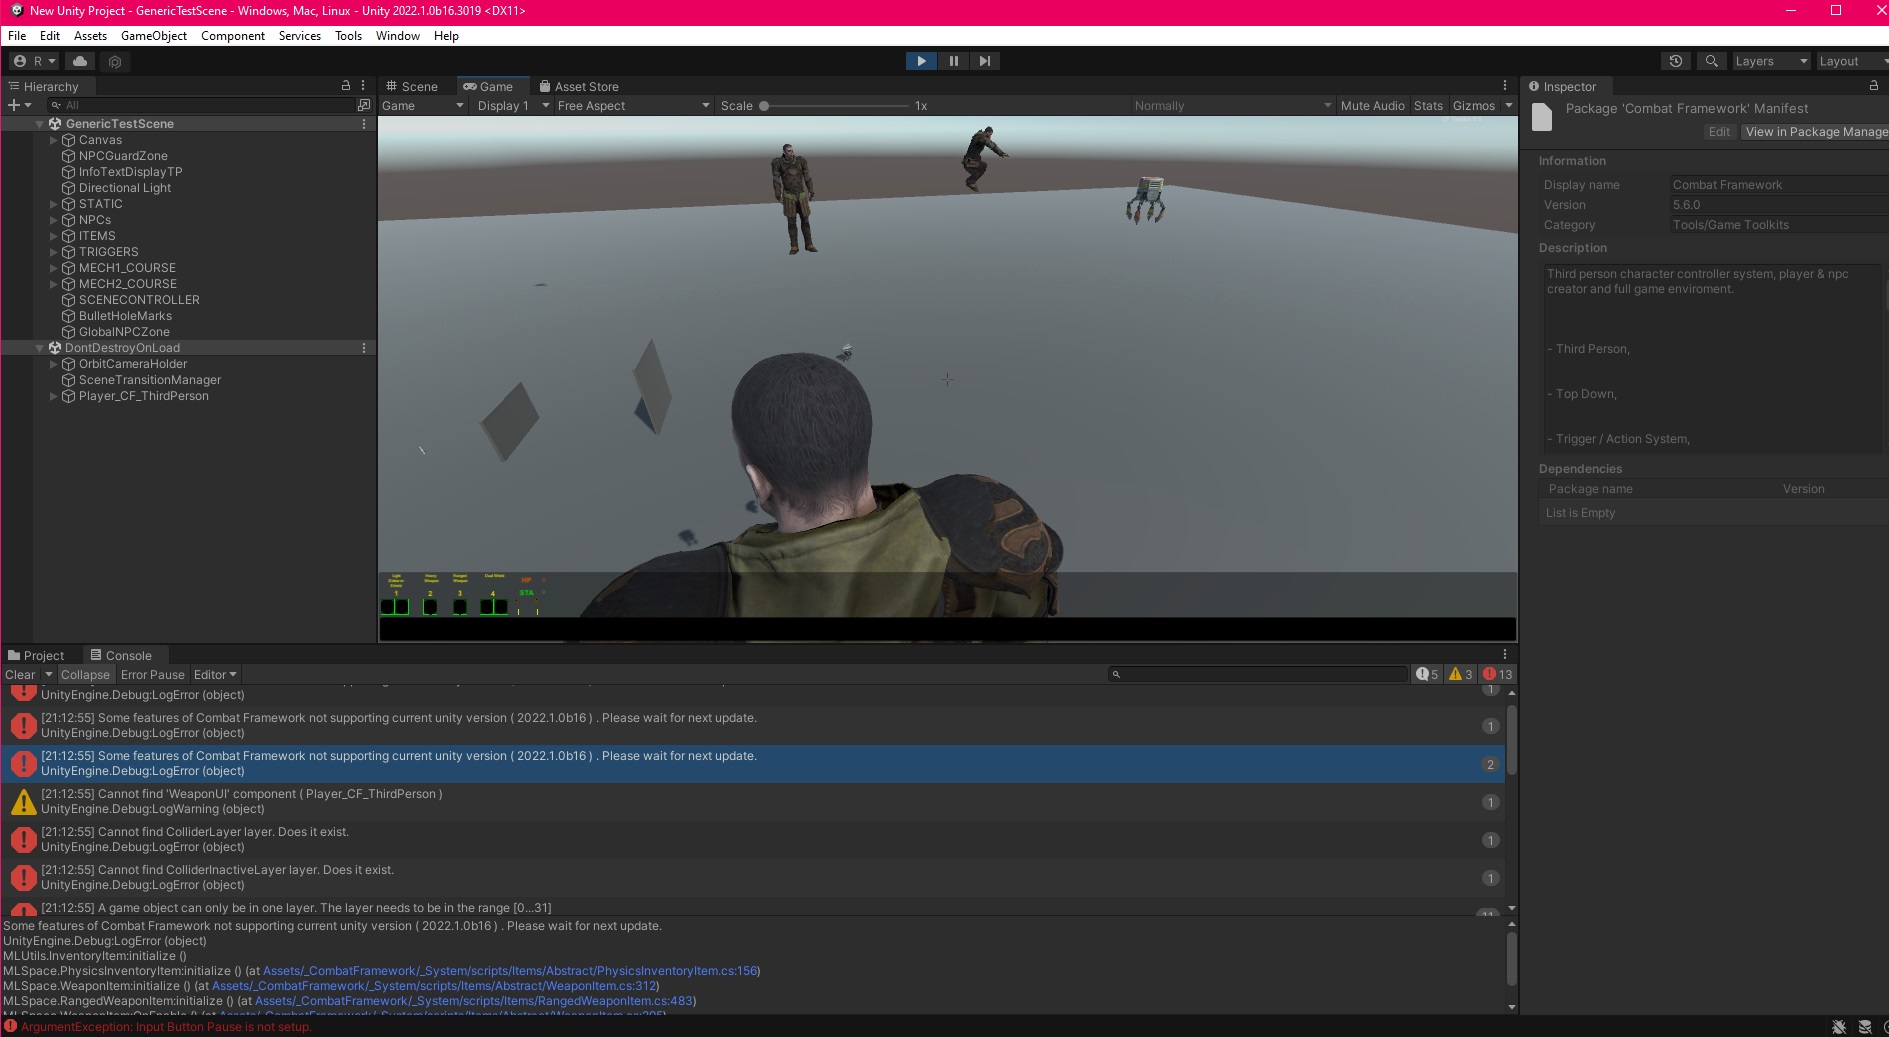This screenshot has height=1037, width=1889.
Task: Click the Debug mode bug icon in status bar
Action: pyautogui.click(x=1839, y=1027)
